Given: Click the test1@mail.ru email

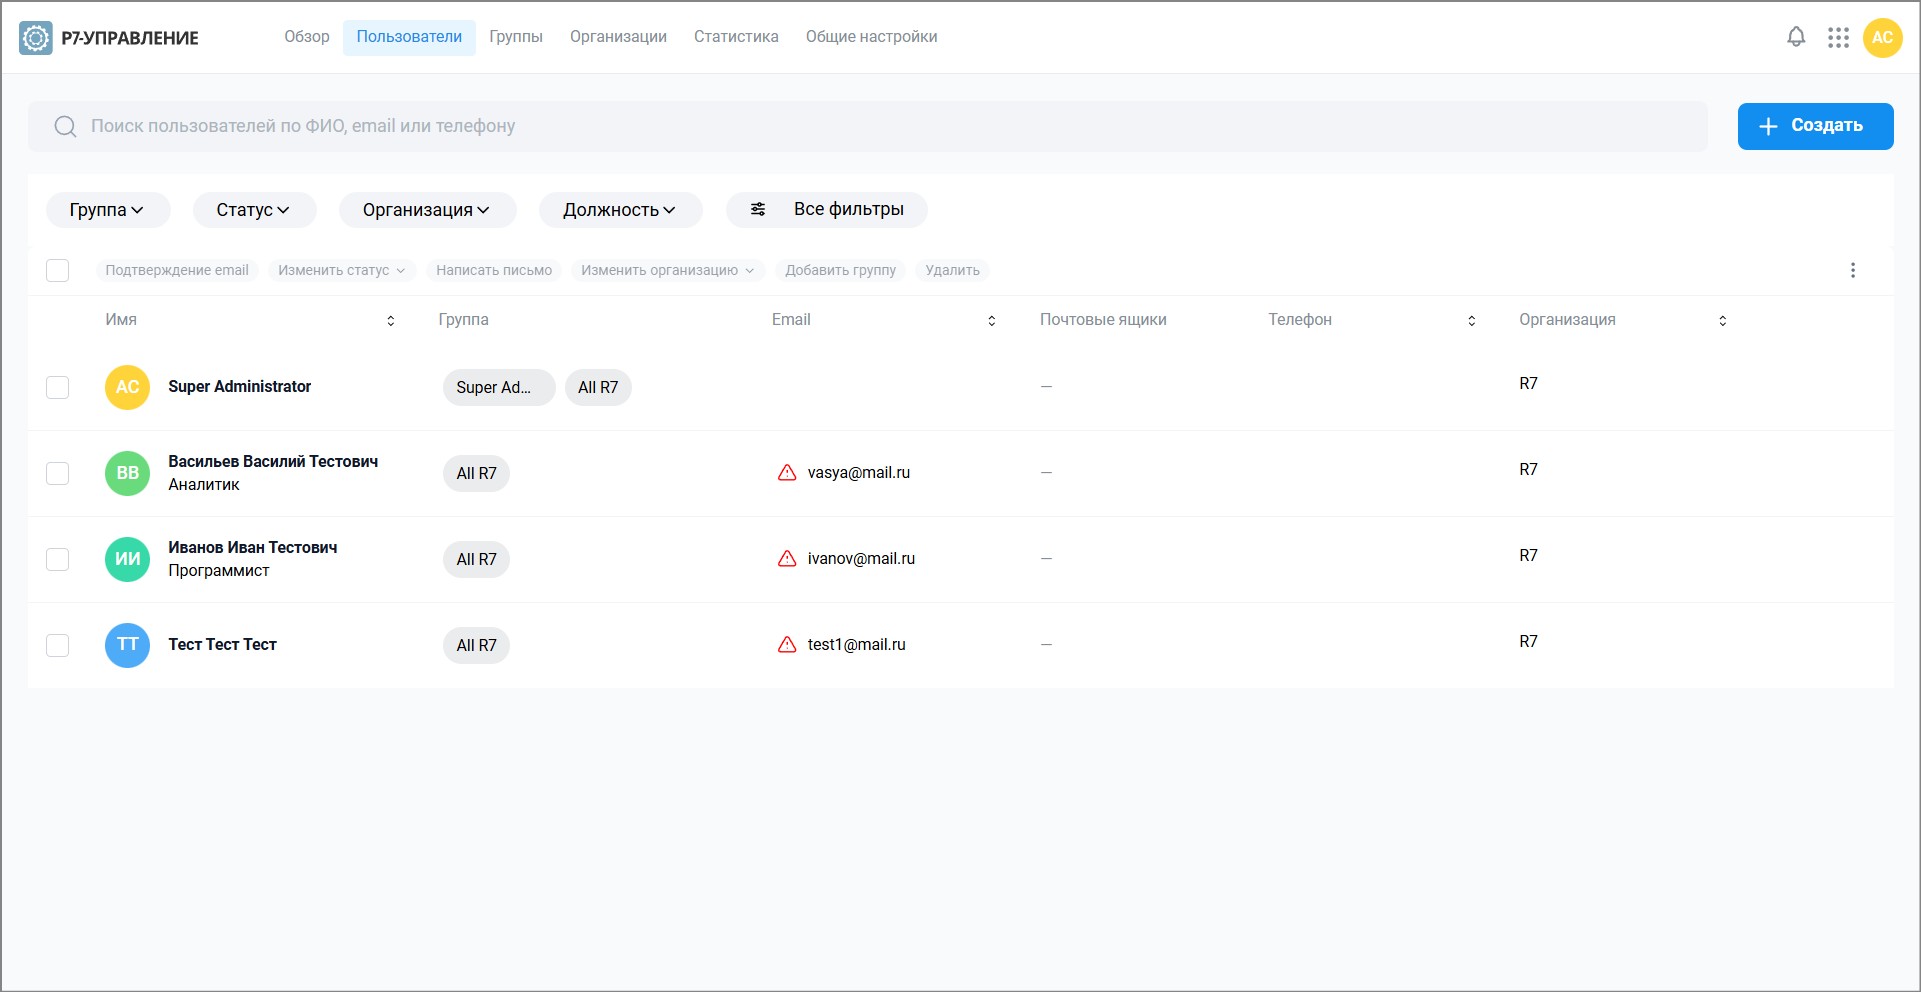Looking at the screenshot, I should (x=857, y=645).
